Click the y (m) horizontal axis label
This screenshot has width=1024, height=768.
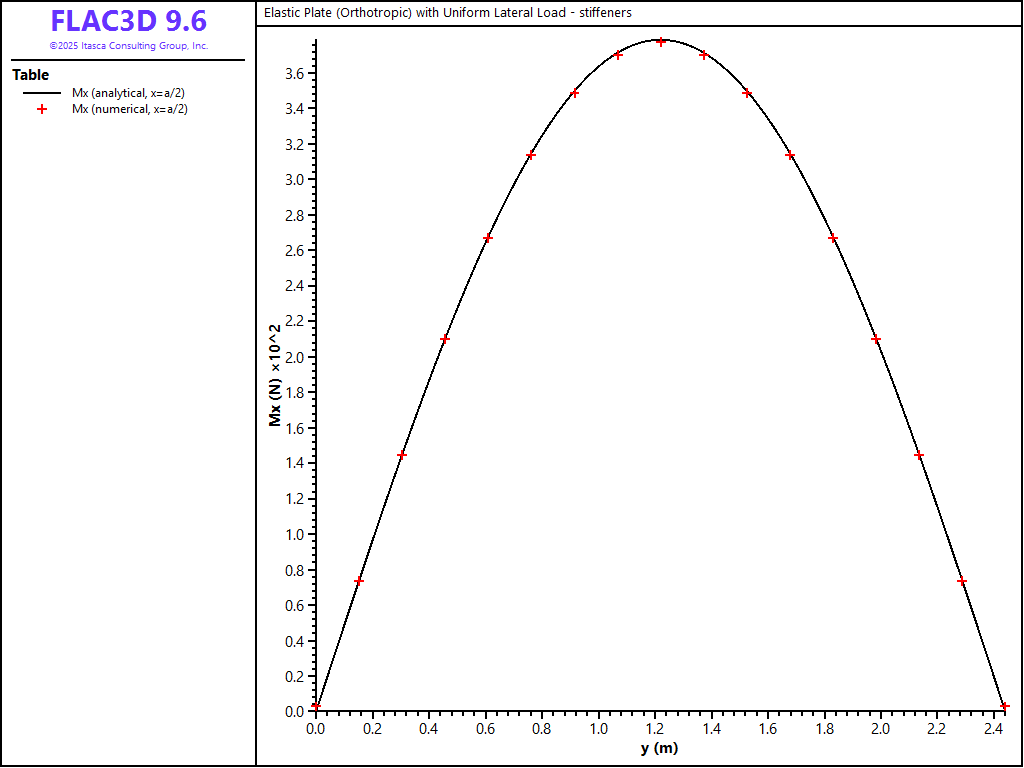pos(659,749)
